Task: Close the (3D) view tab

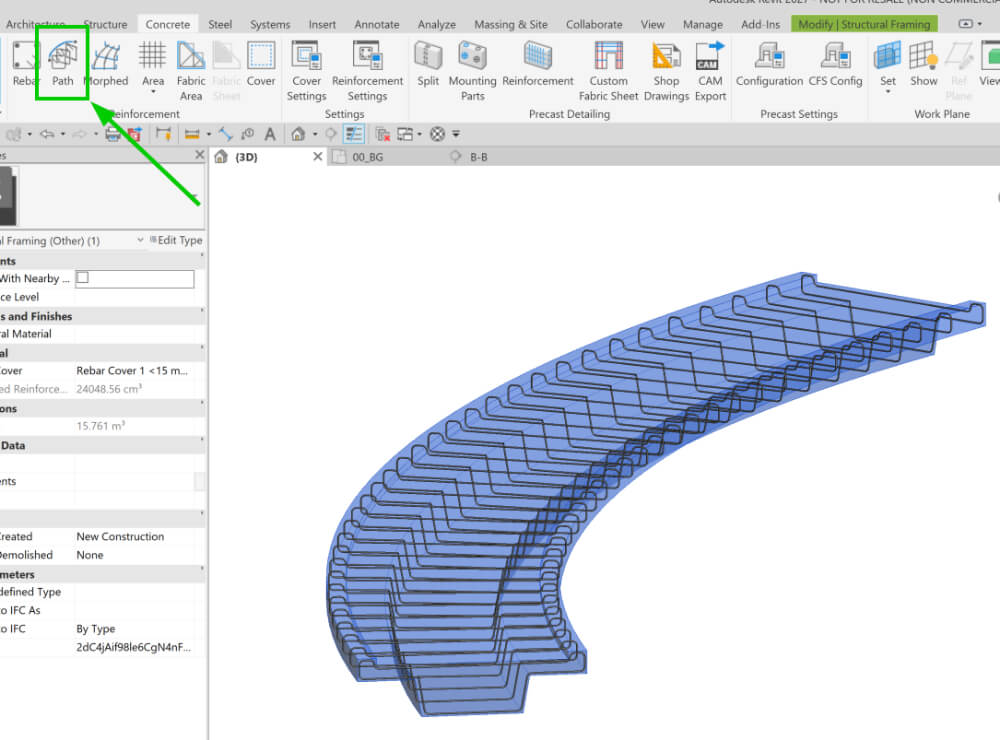Action: [x=318, y=156]
